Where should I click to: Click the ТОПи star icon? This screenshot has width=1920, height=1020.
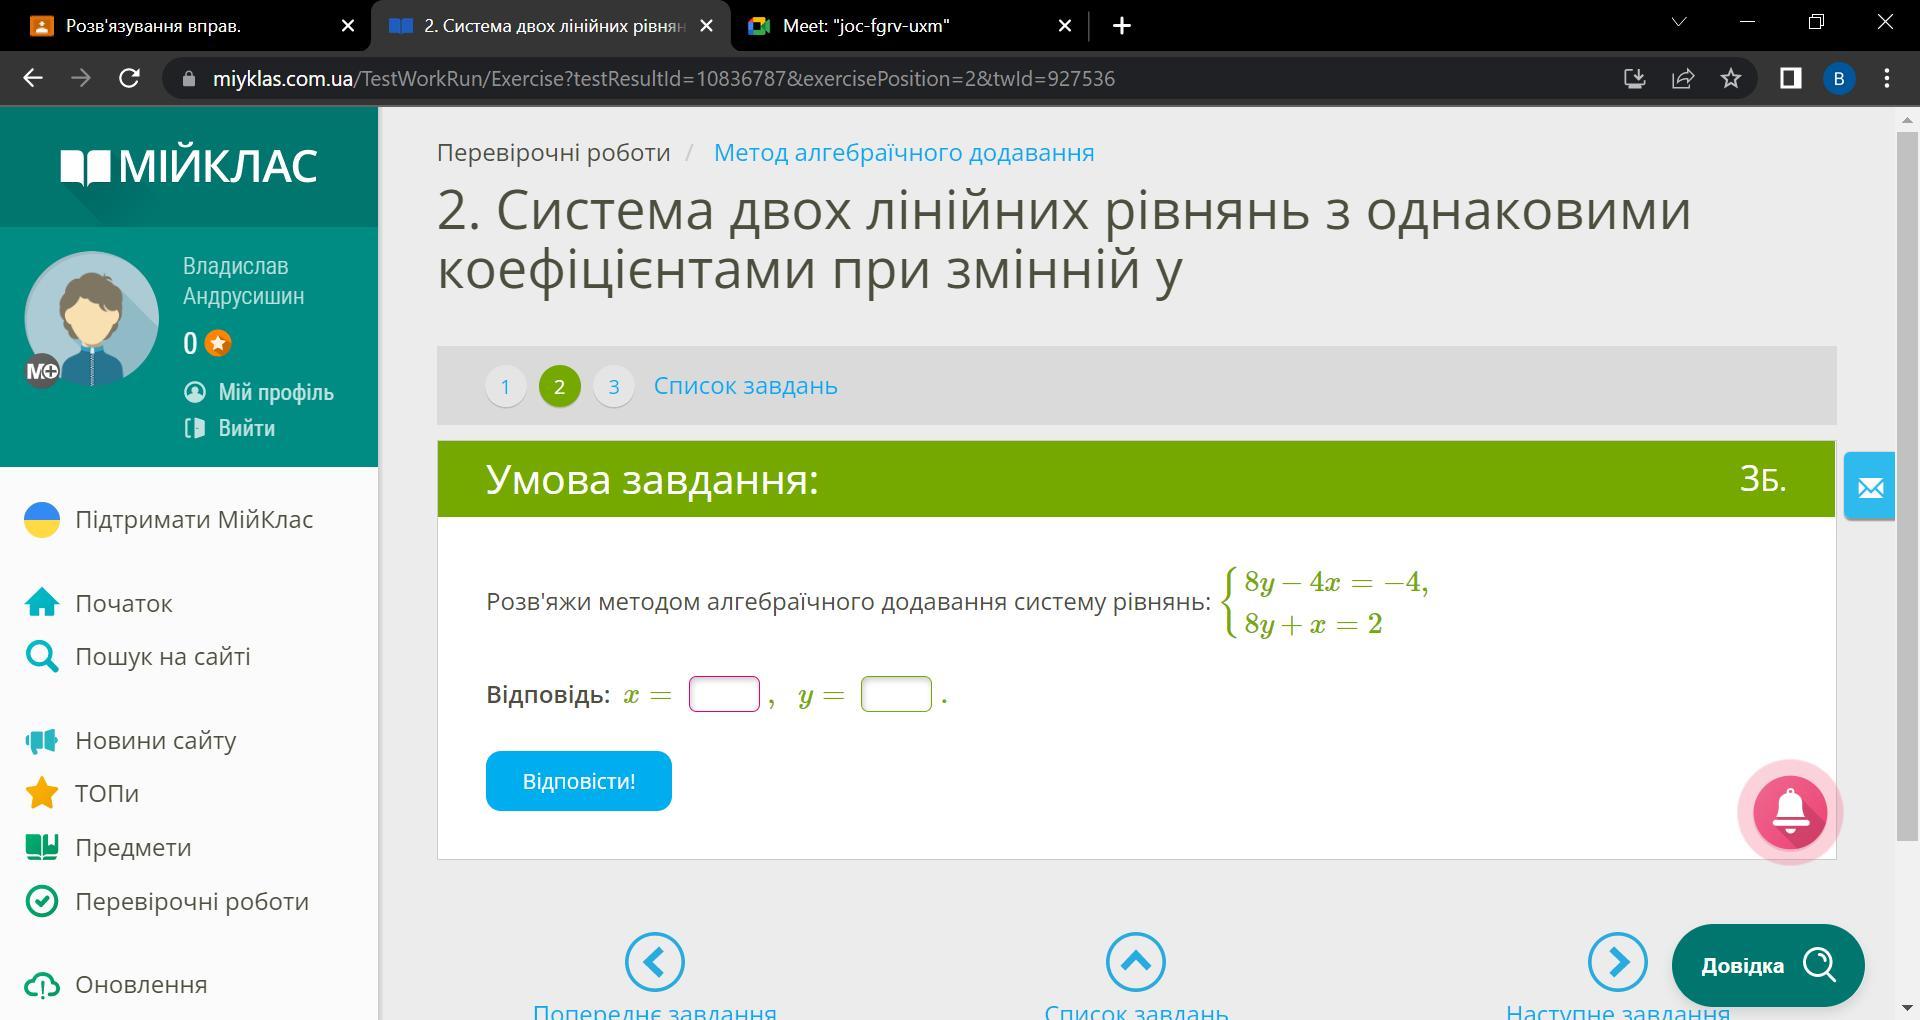[x=42, y=794]
